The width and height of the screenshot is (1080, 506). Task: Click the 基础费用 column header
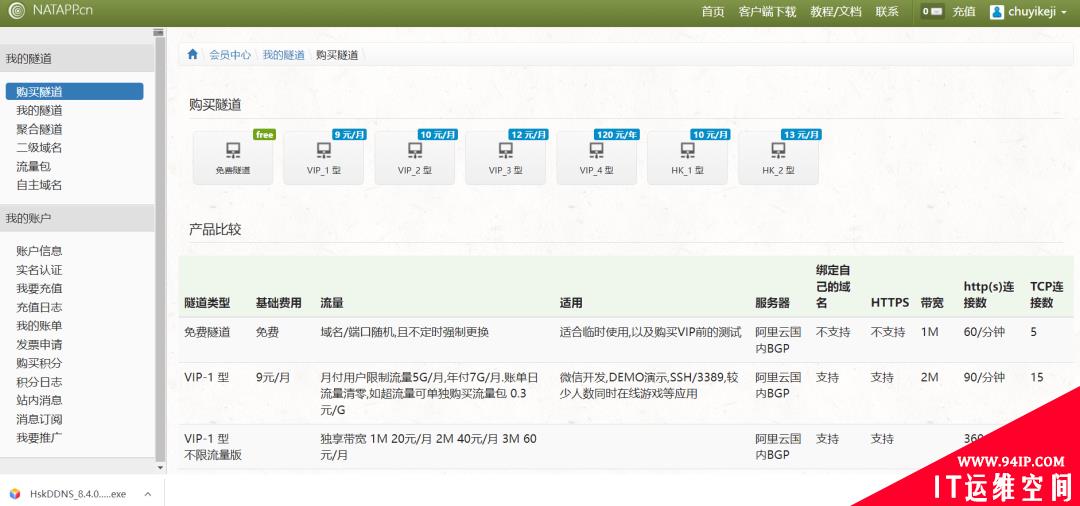[278, 303]
